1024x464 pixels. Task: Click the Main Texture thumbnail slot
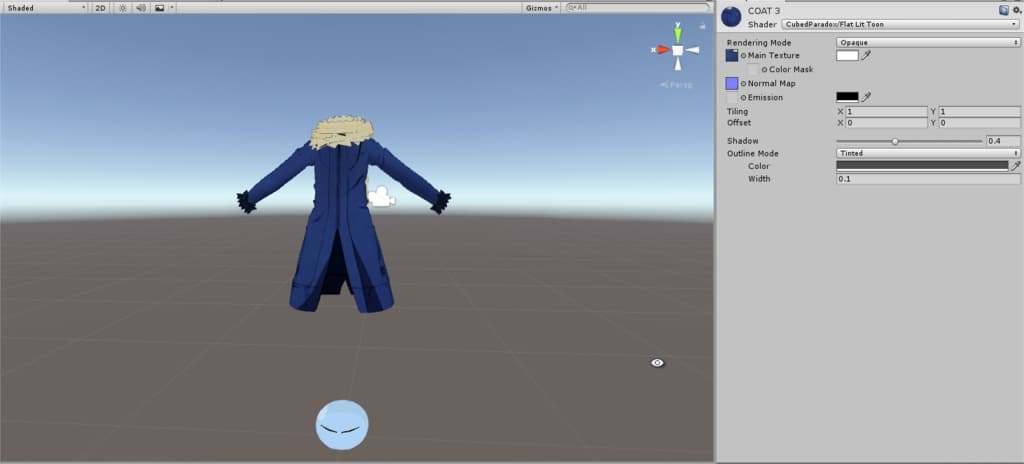tap(732, 56)
